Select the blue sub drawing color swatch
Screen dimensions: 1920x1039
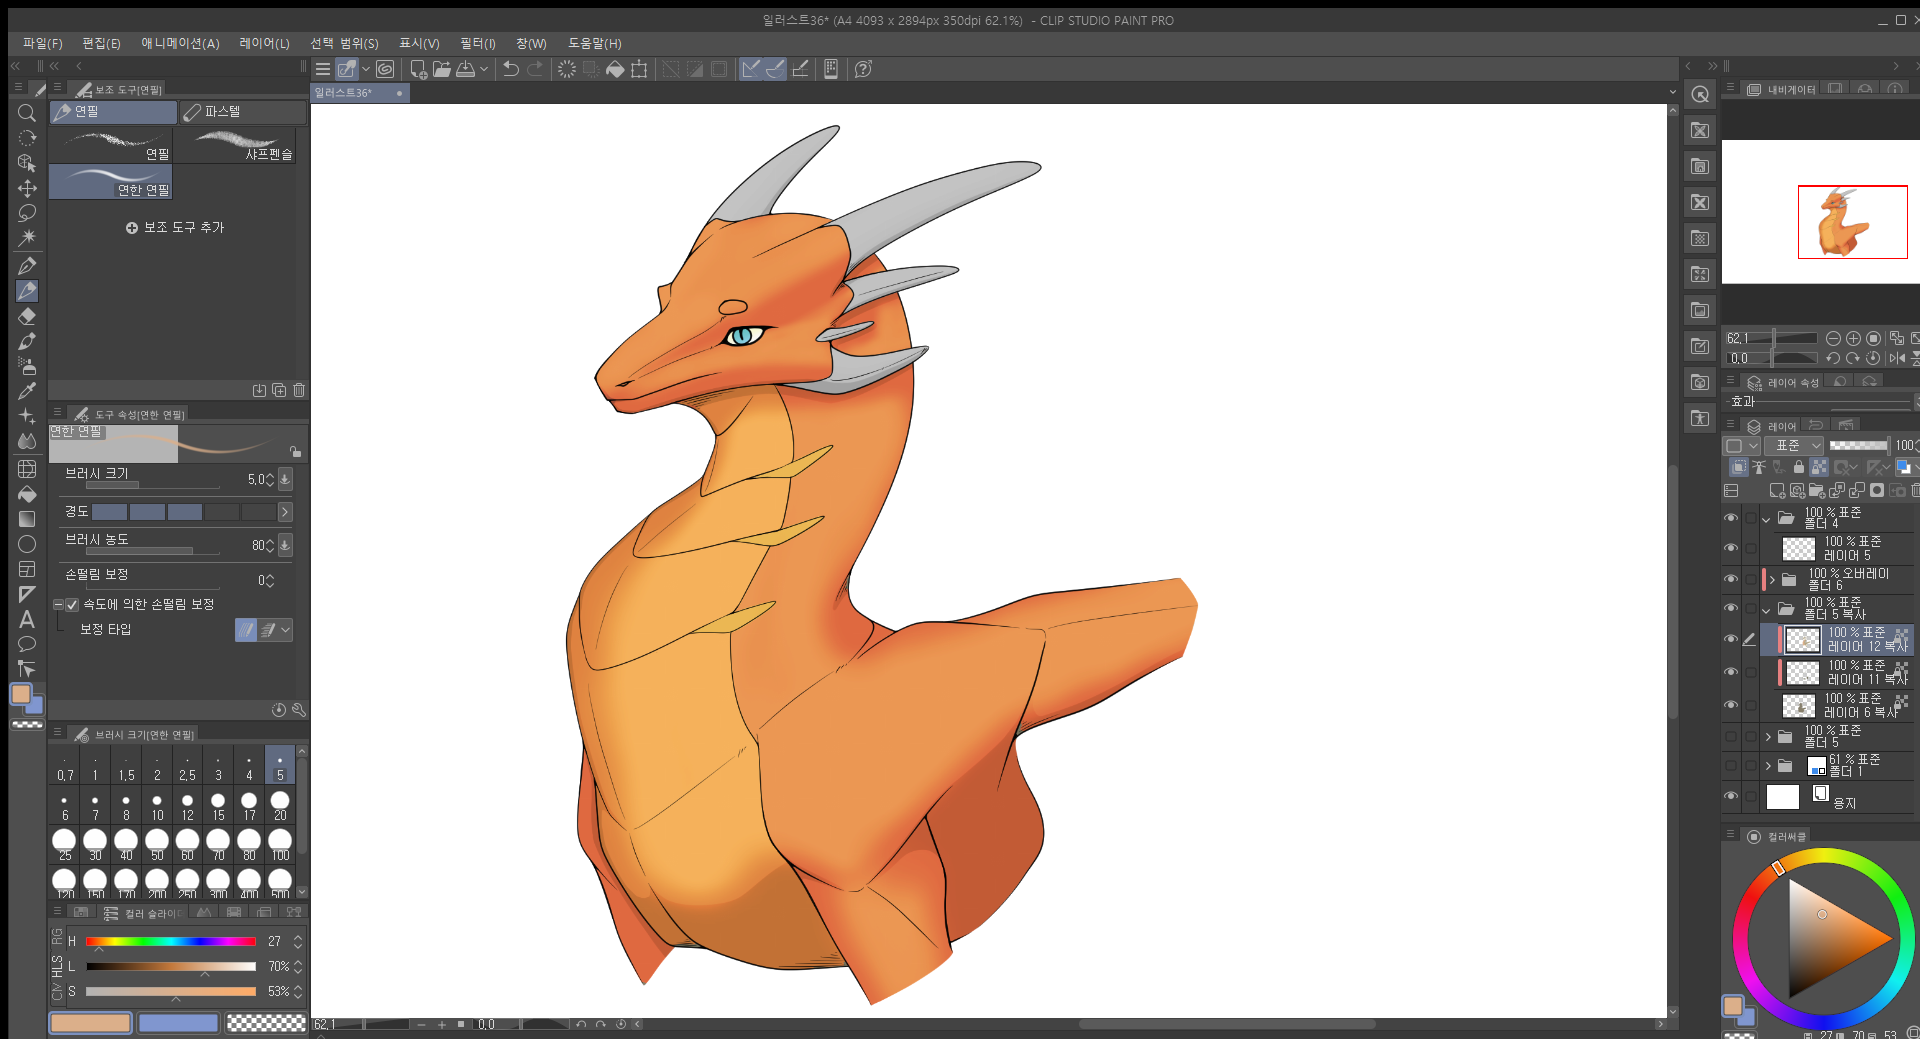178,1023
